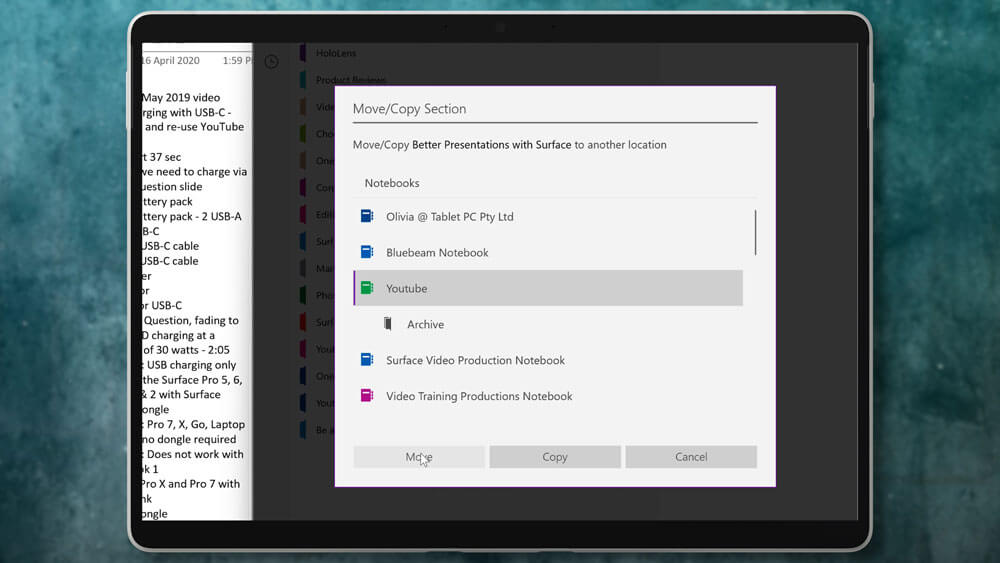Click the HoloLens section in background list
1000x563 pixels.
point(336,53)
